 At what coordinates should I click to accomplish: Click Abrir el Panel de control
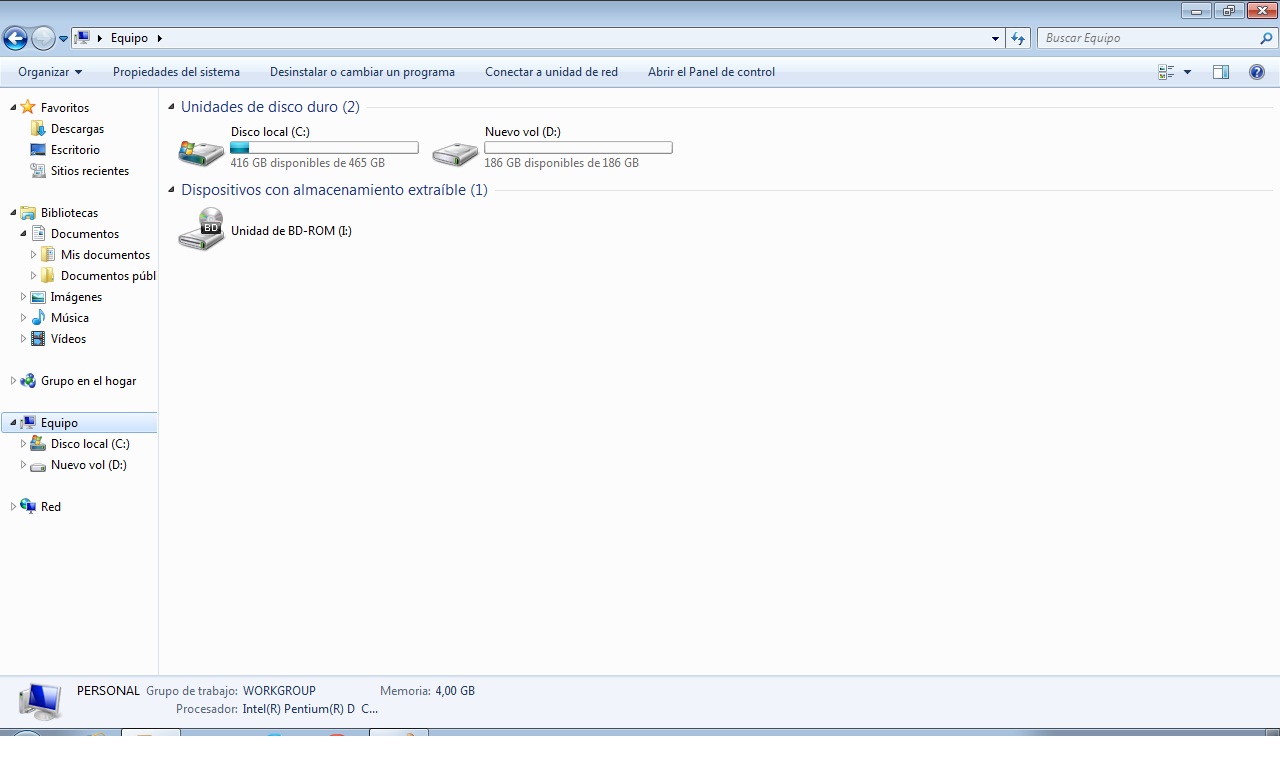tap(711, 72)
